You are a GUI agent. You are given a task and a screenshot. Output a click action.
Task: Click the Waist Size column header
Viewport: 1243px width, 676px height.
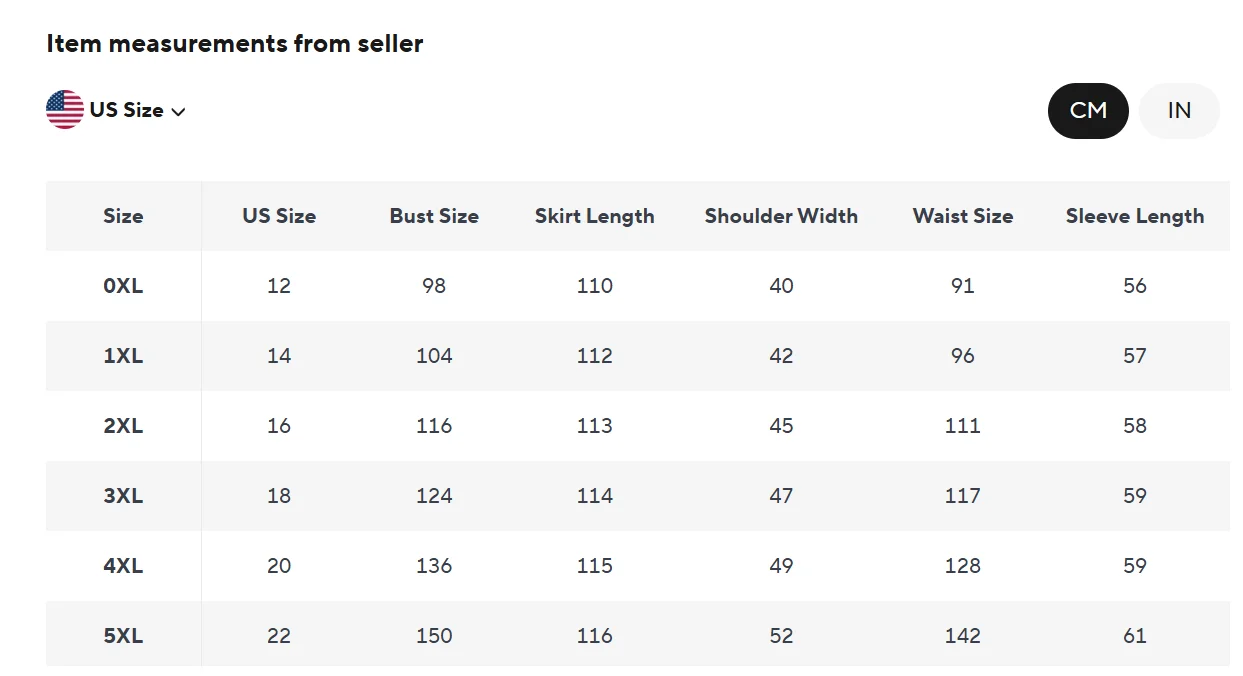962,216
